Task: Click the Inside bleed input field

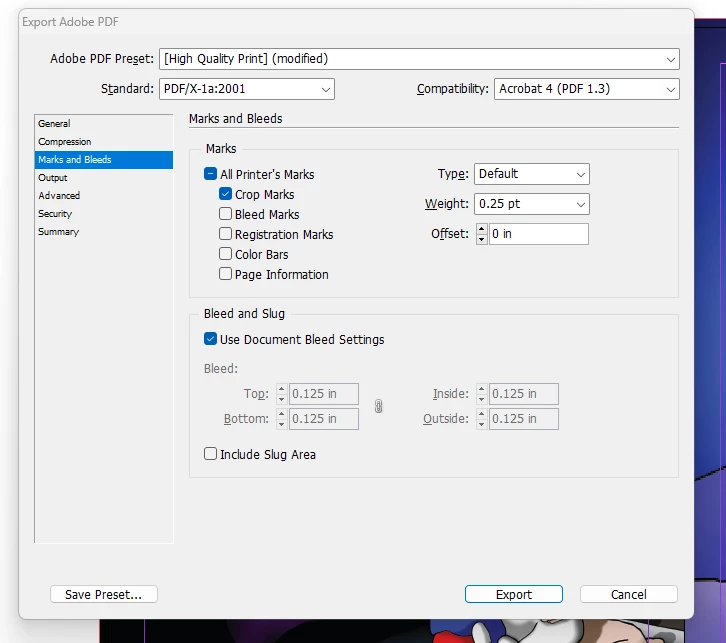Action: (x=524, y=394)
